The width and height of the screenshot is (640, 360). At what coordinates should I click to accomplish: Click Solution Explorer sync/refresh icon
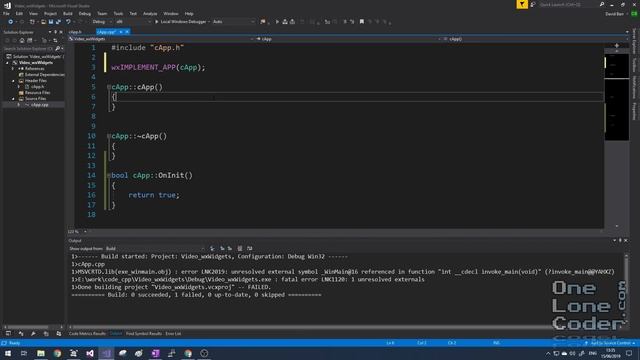(x=55, y=40)
